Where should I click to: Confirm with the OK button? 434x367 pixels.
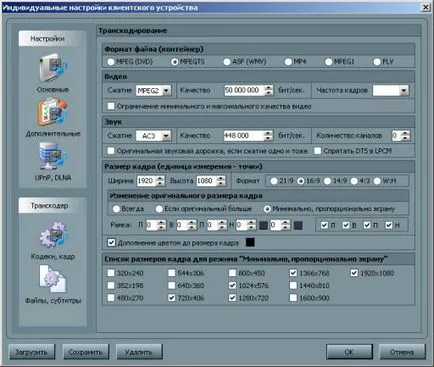349,352
